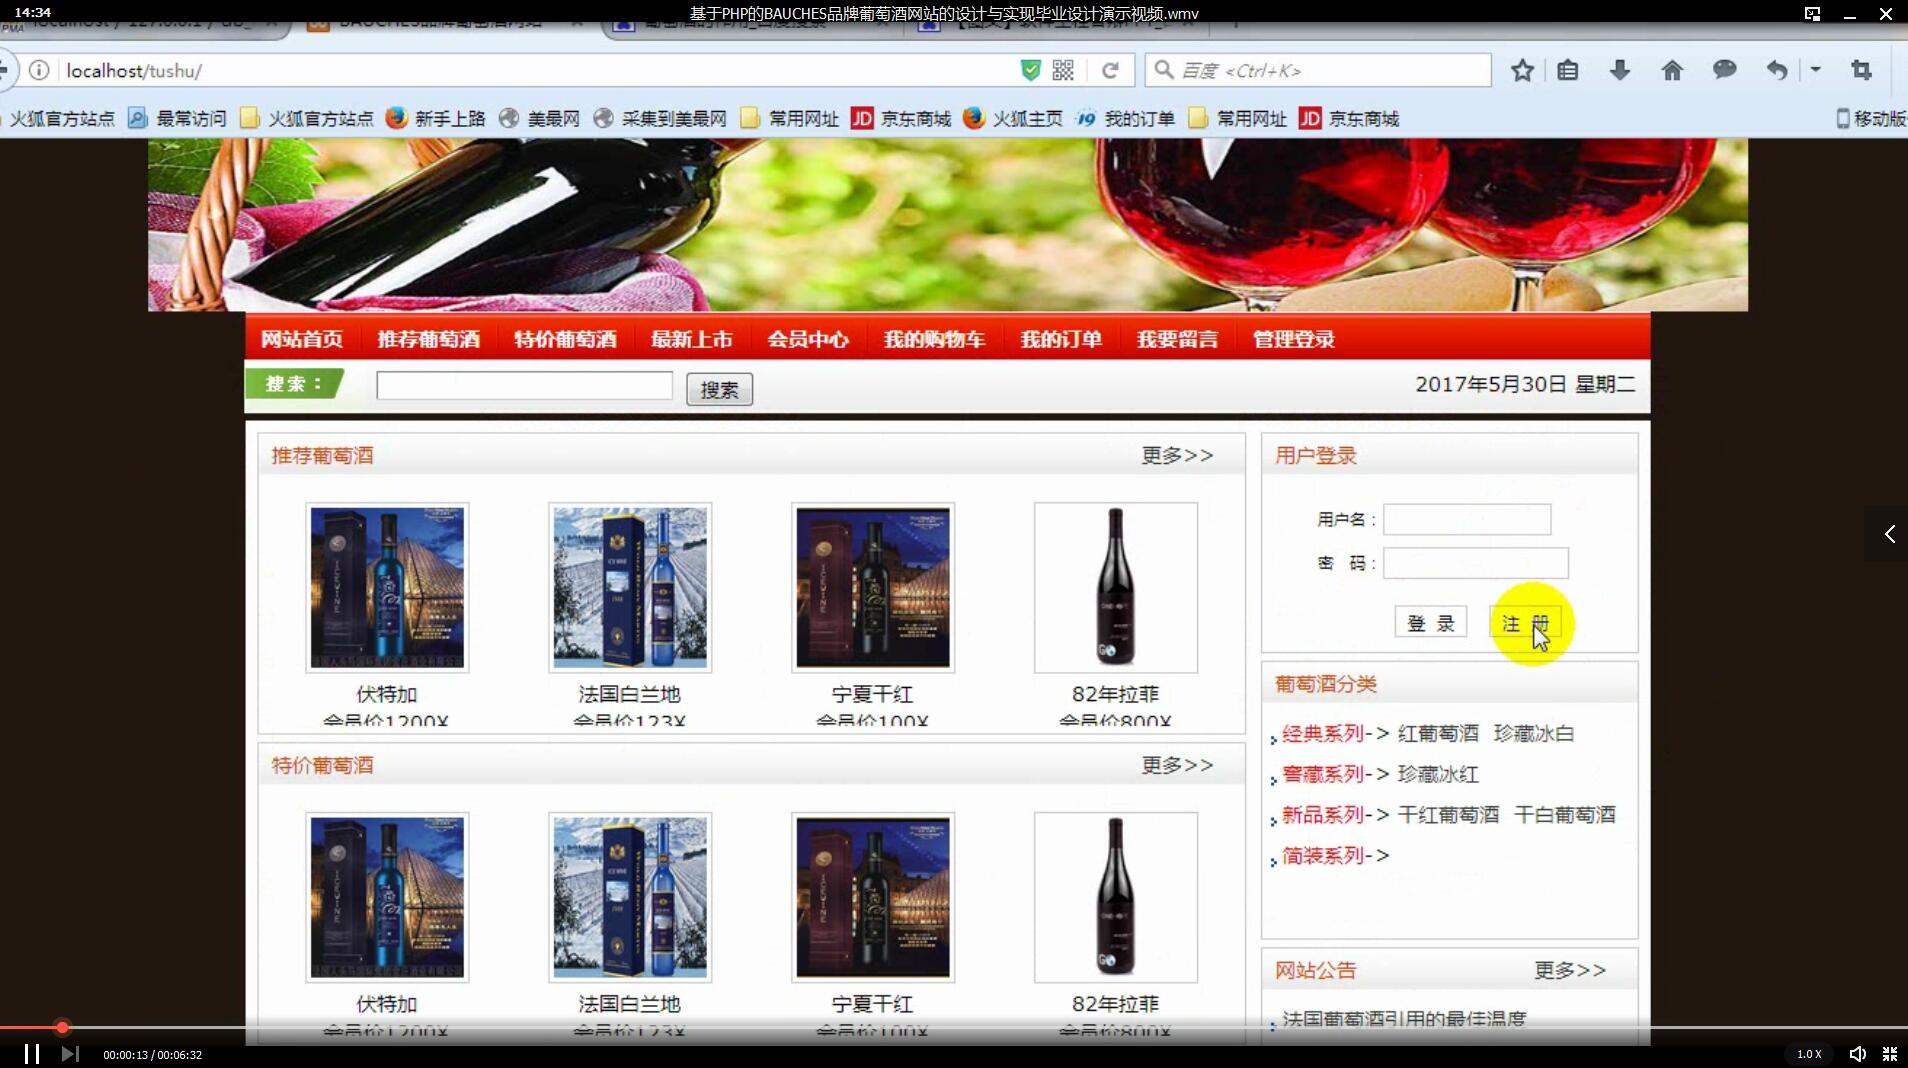Open the bookmarks list icon
This screenshot has width=1908, height=1068.
tap(1568, 70)
